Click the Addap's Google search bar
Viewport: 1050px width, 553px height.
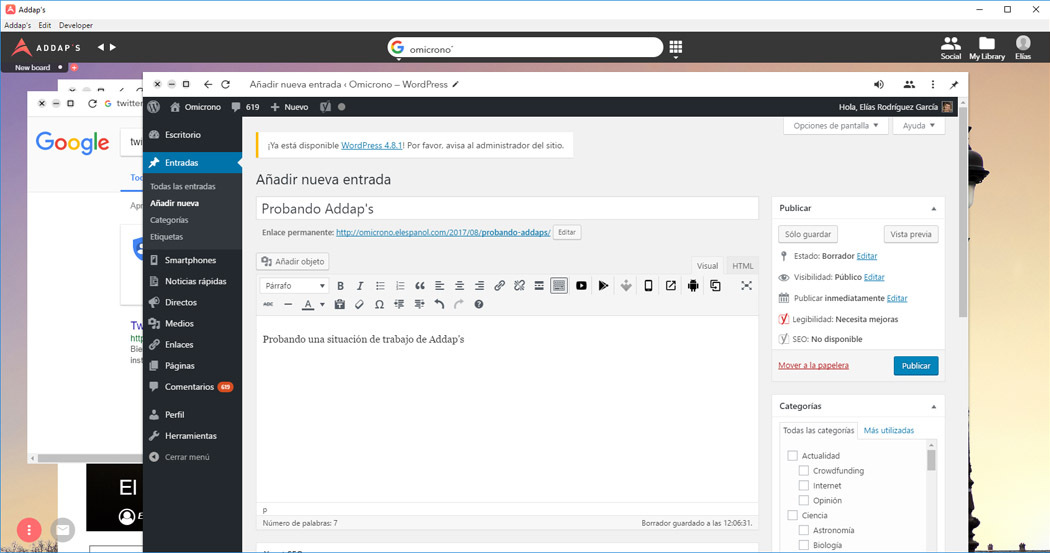[525, 48]
